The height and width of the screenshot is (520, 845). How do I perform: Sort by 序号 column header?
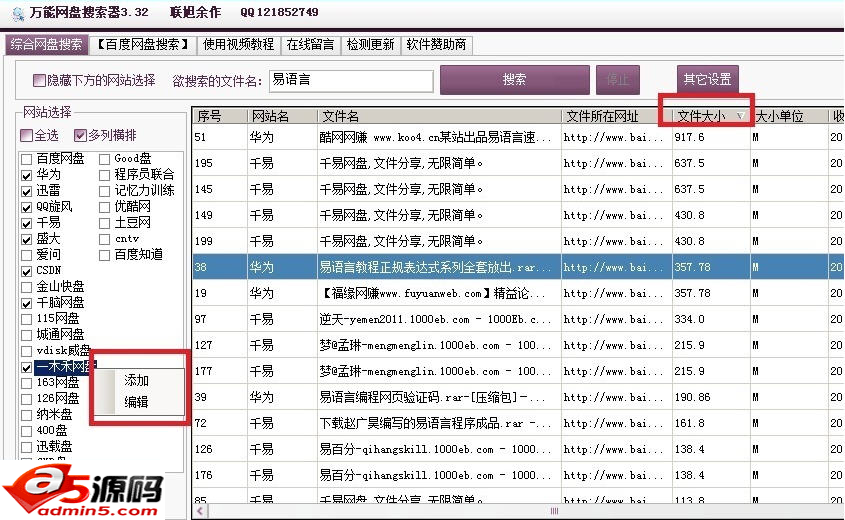pos(220,116)
